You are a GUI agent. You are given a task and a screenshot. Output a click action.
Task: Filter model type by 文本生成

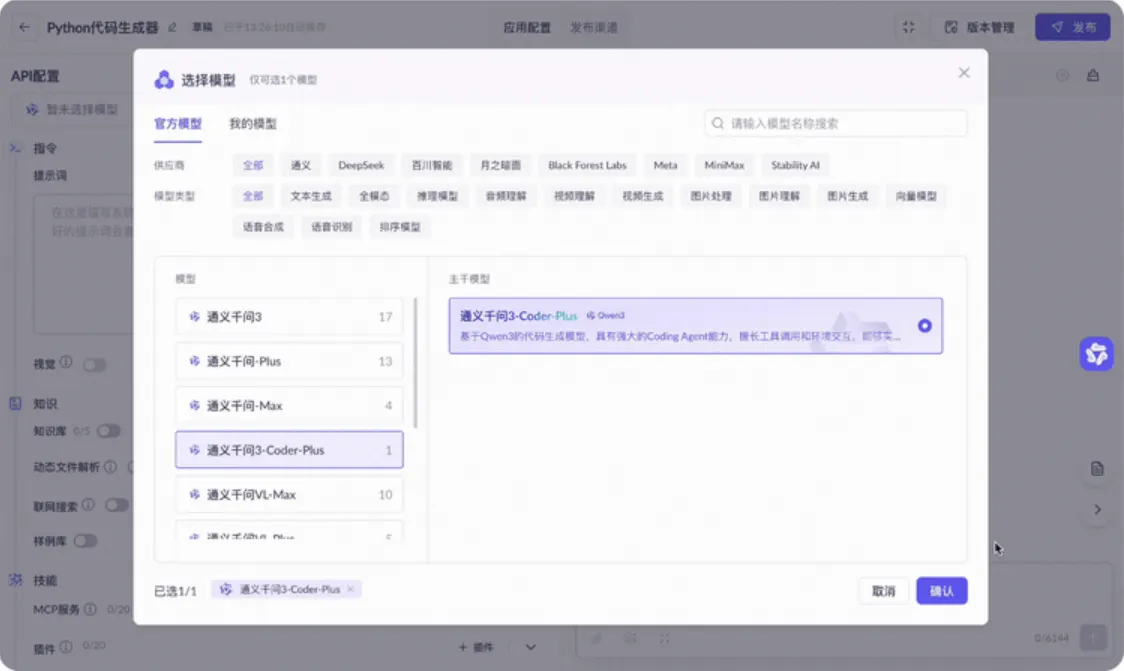pyautogui.click(x=311, y=196)
